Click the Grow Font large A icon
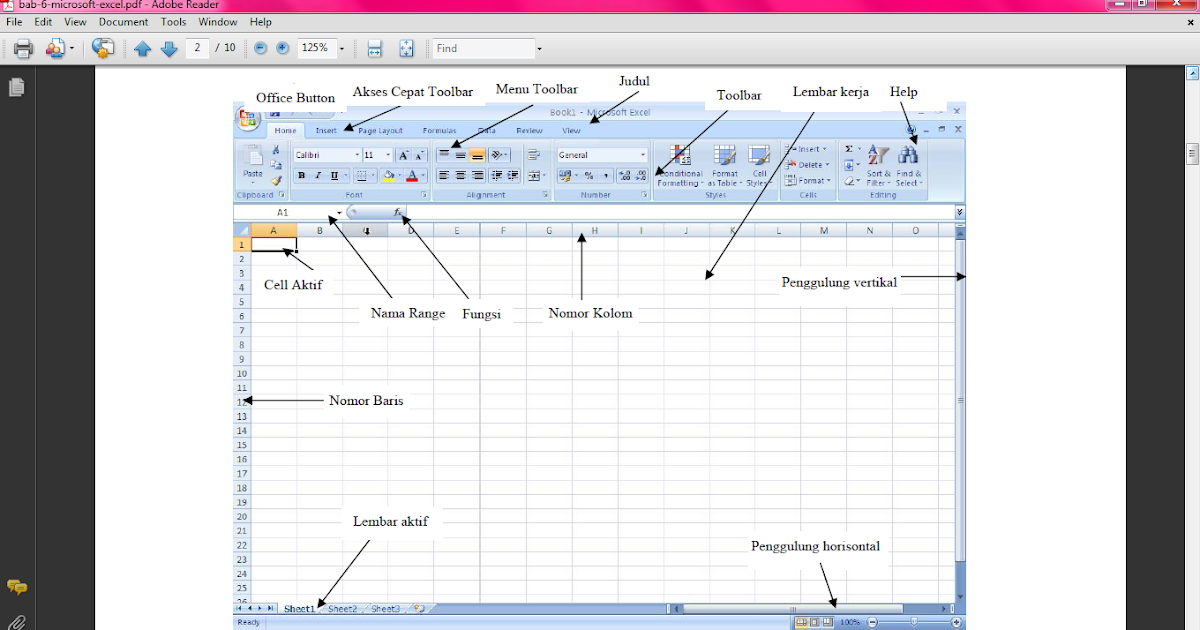 [x=403, y=155]
